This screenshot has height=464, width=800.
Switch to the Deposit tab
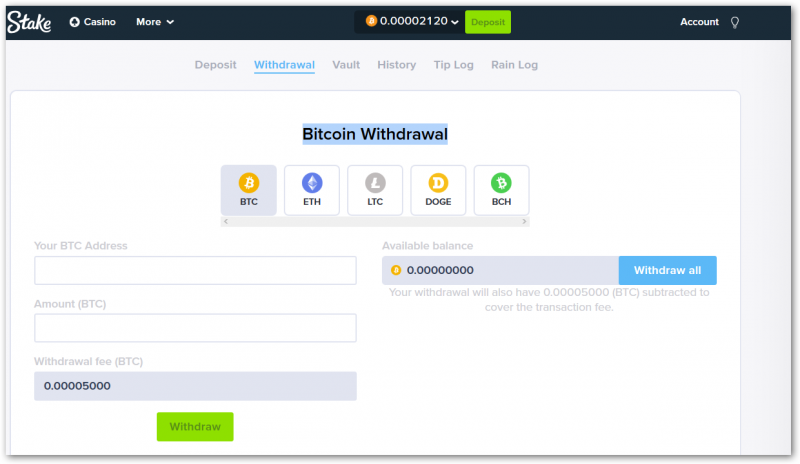pos(215,65)
